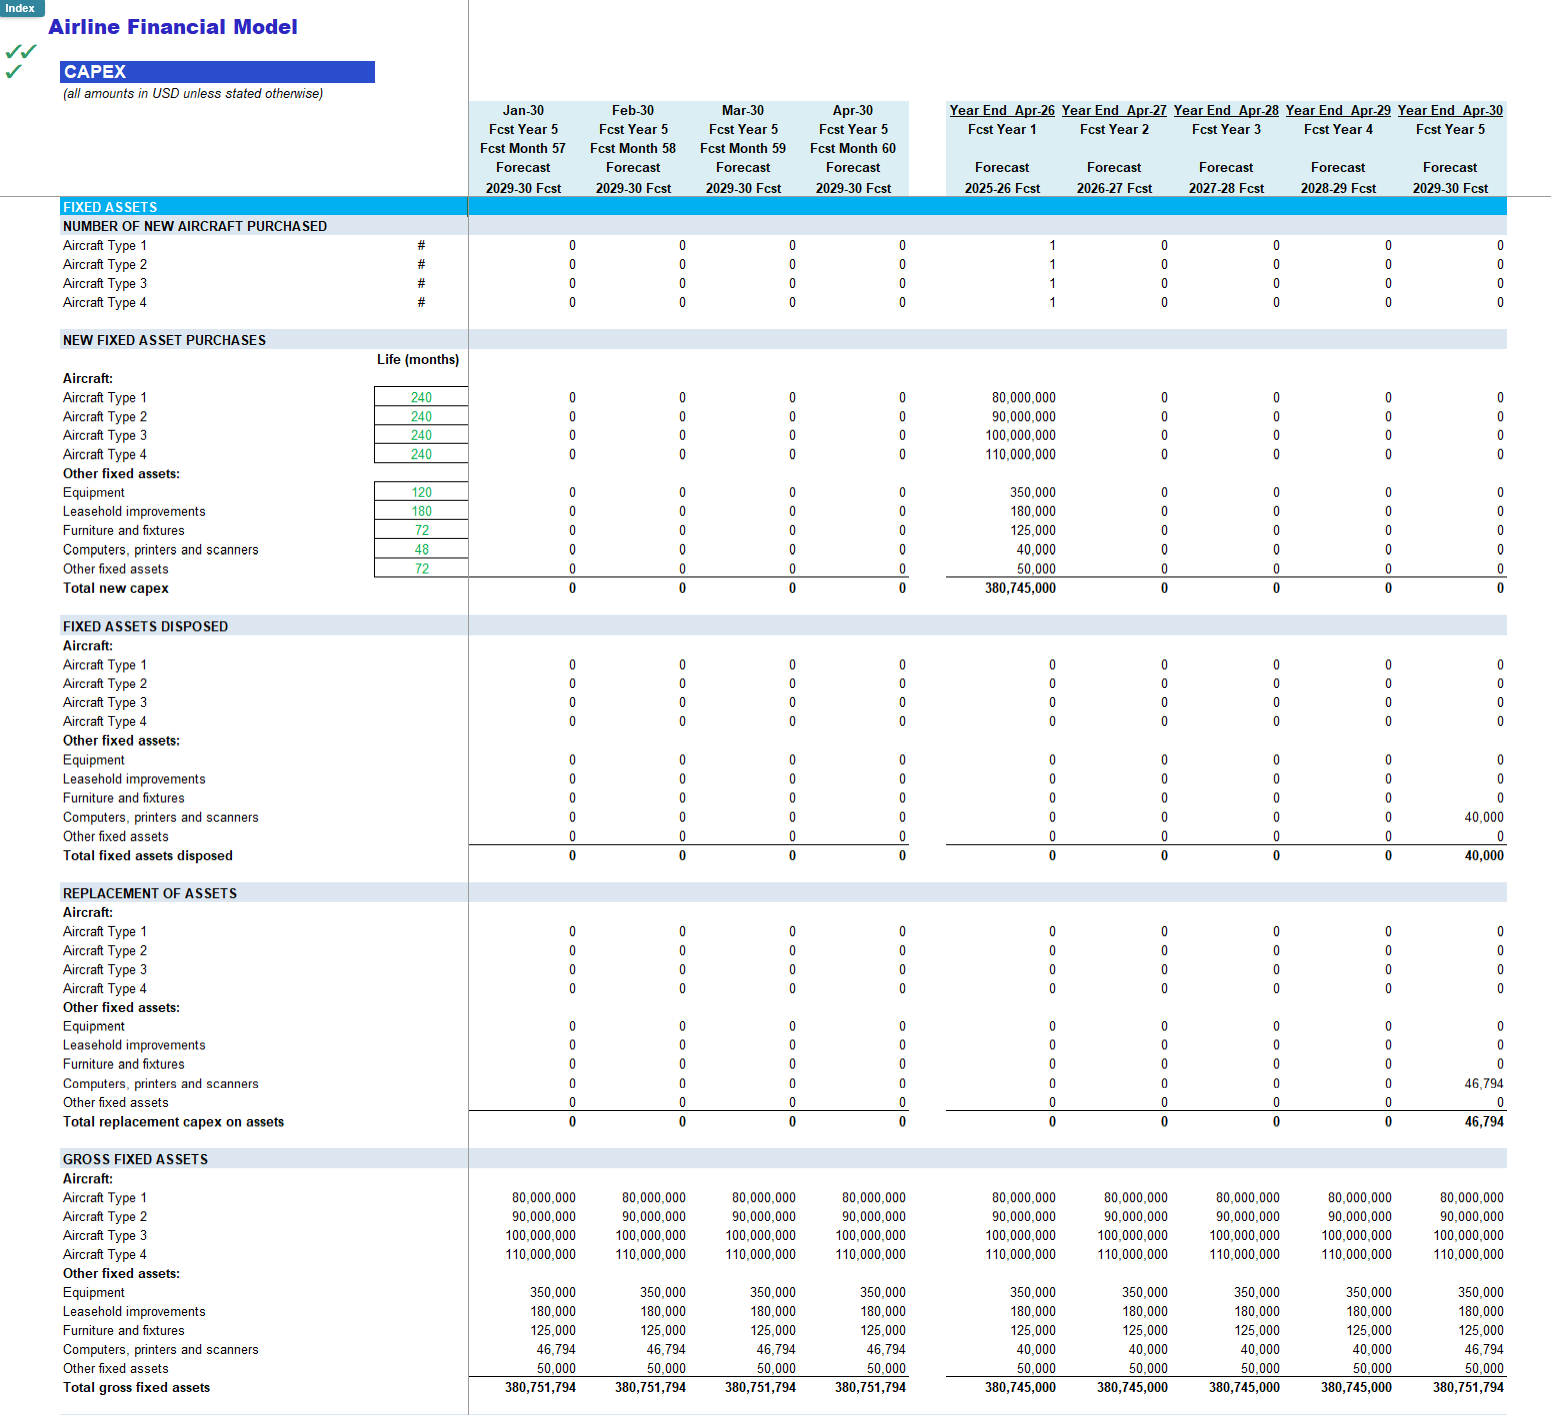Image resolution: width=1551 pixels, height=1415 pixels.
Task: Click Total replacement capex on assets label
Action: (173, 1121)
